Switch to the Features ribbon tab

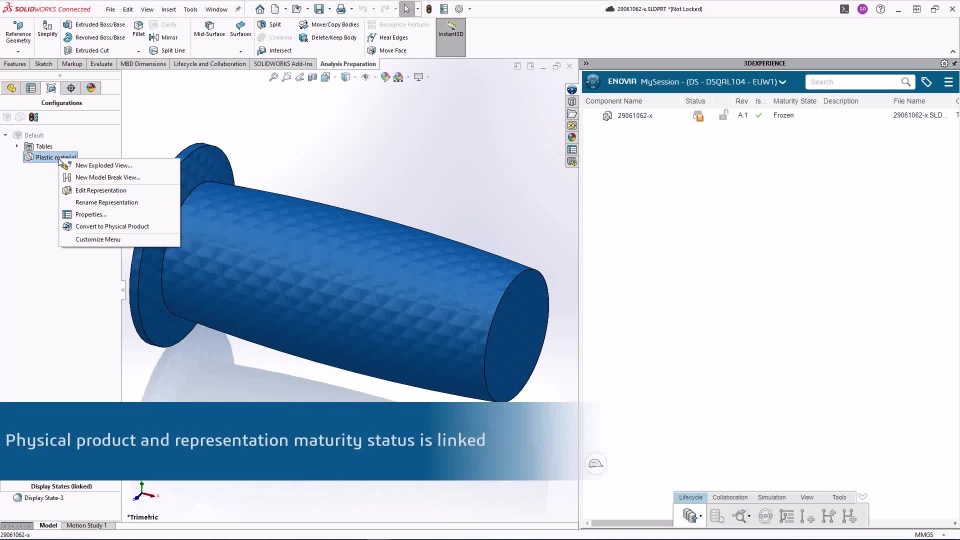point(15,64)
